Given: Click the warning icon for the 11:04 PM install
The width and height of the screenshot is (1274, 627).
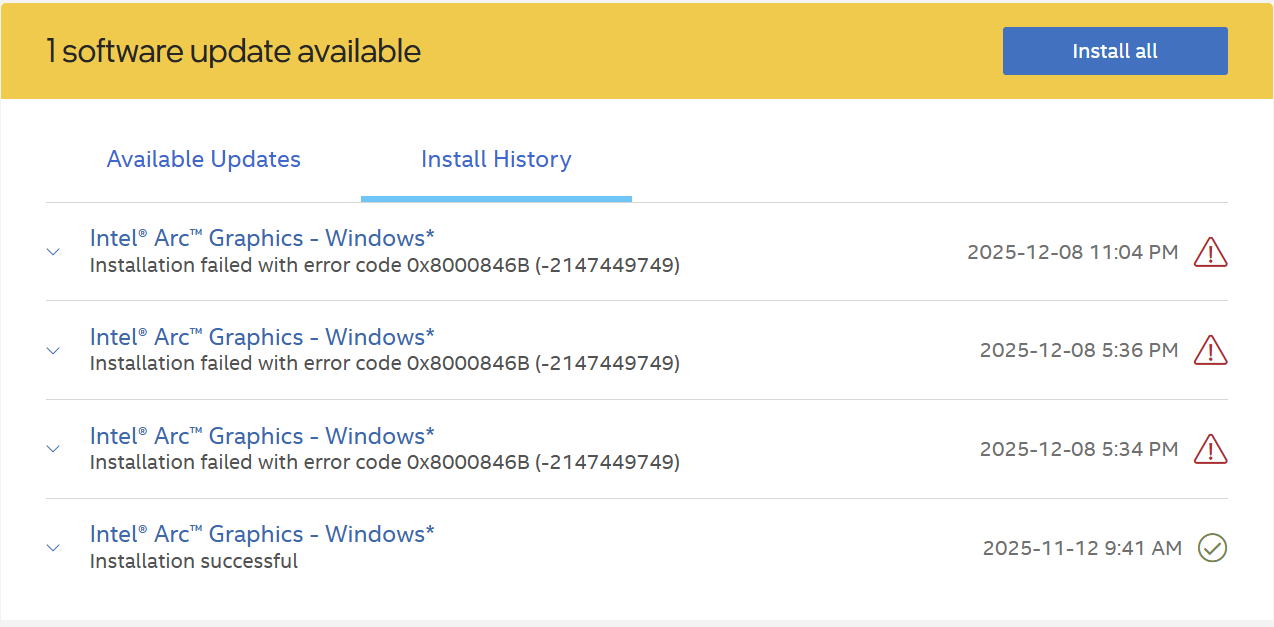Looking at the screenshot, I should 1210,252.
